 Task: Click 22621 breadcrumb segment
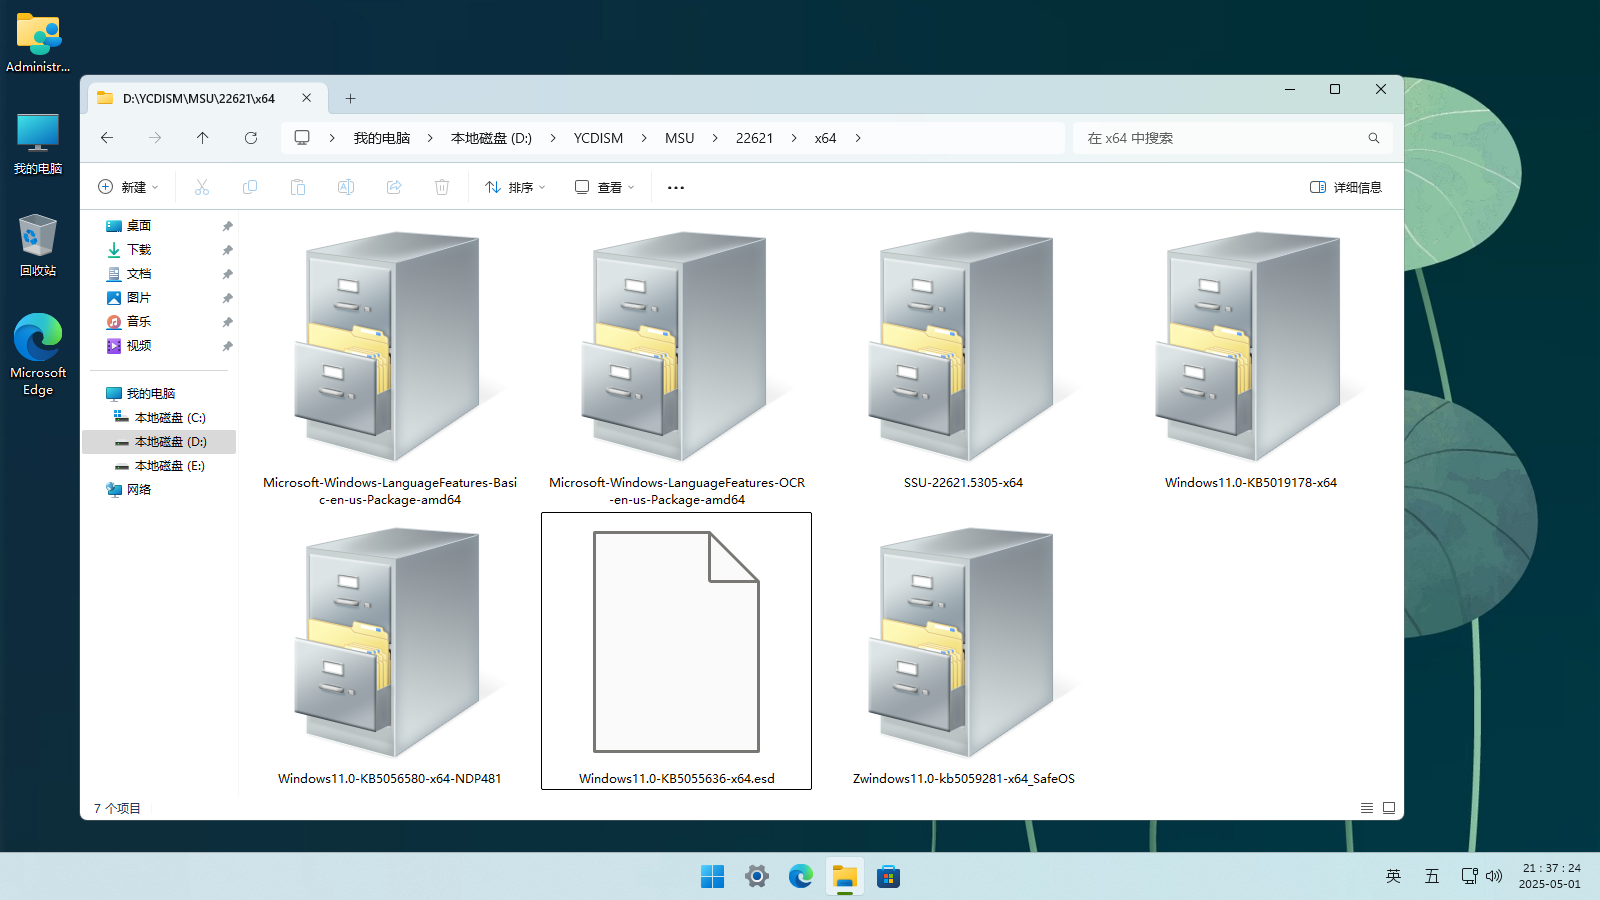pos(755,138)
